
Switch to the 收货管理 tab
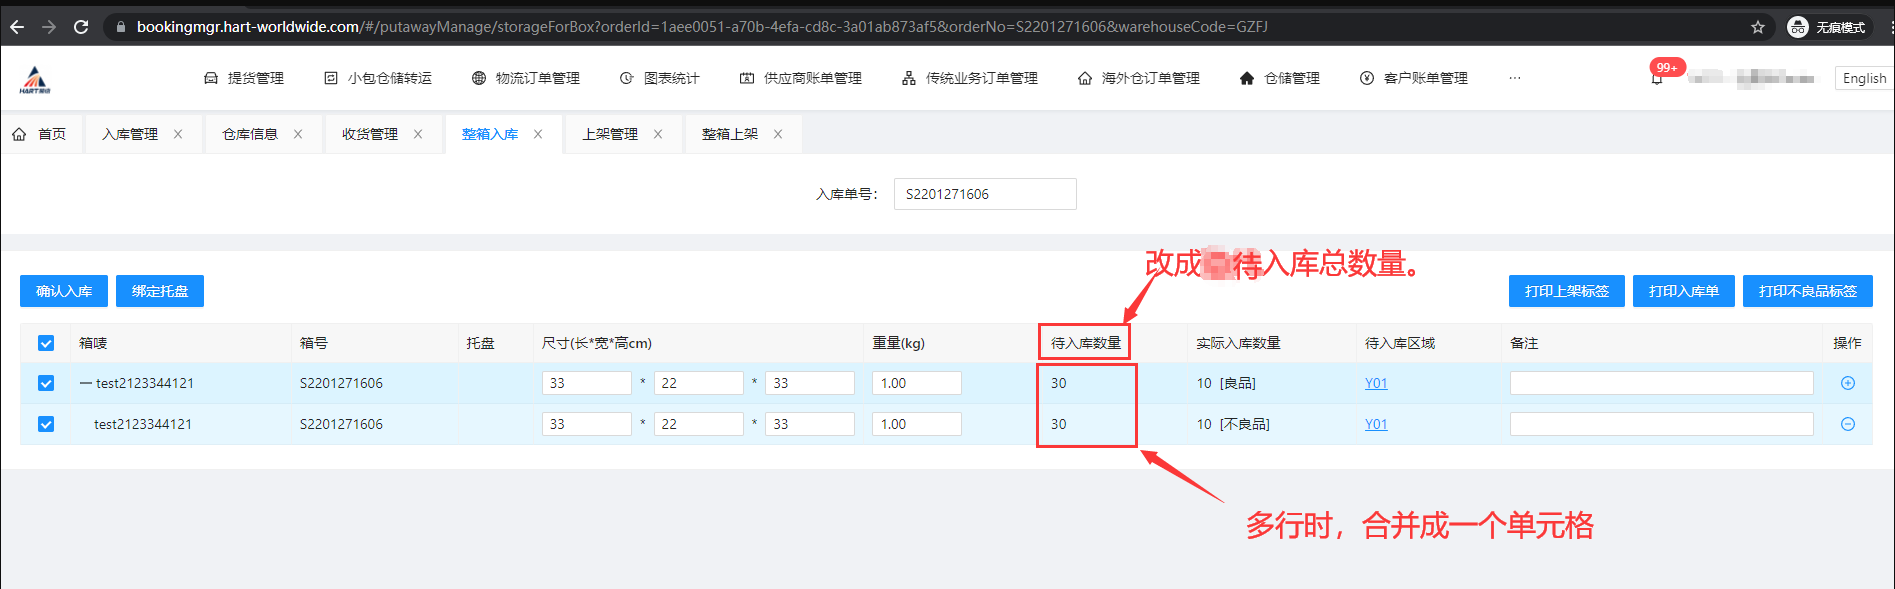369,134
